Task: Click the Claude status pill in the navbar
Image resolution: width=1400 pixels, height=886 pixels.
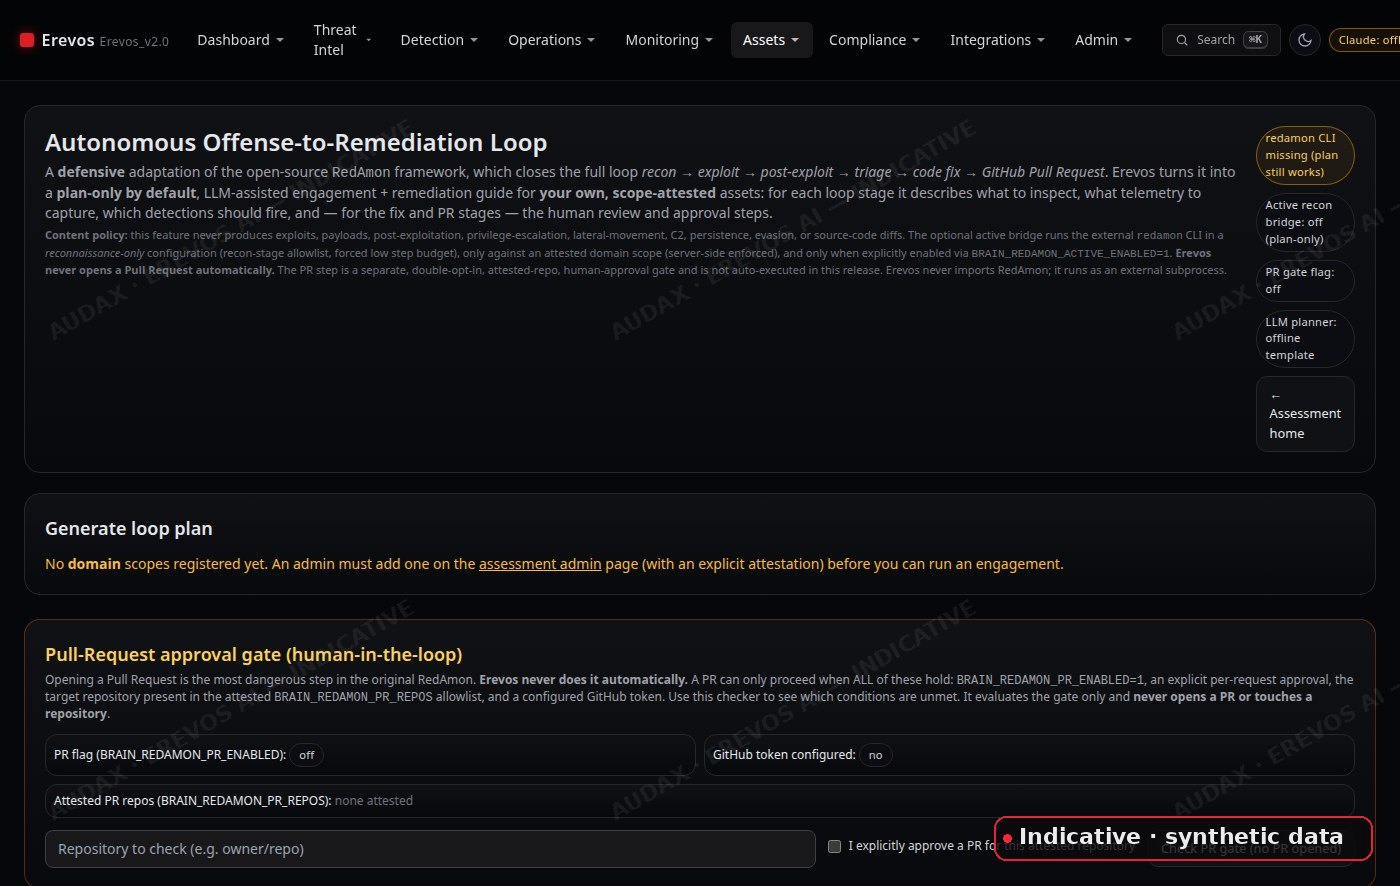Action: [1364, 40]
